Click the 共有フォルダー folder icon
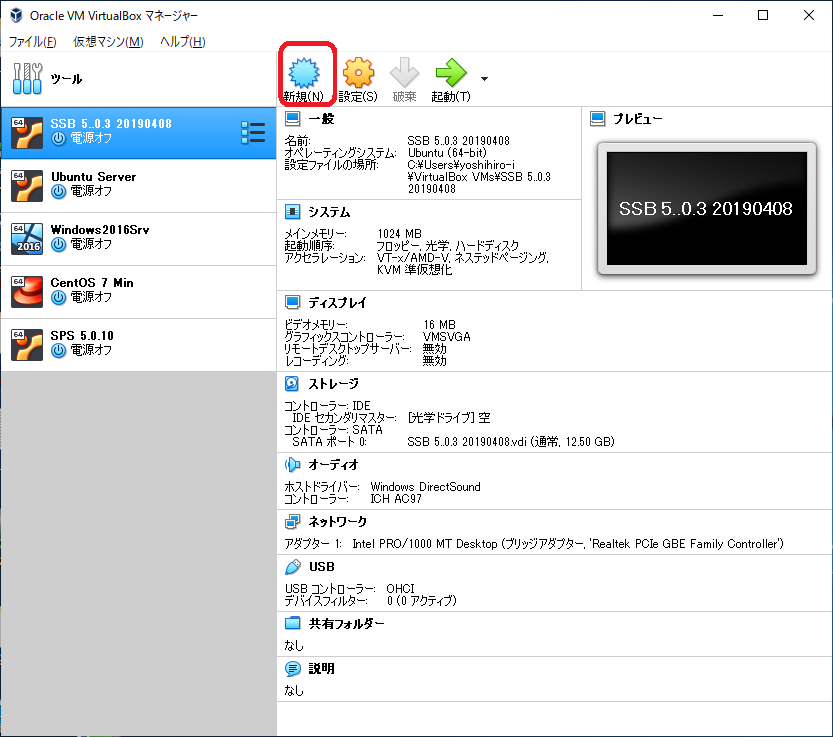The image size is (833, 737). (x=292, y=623)
